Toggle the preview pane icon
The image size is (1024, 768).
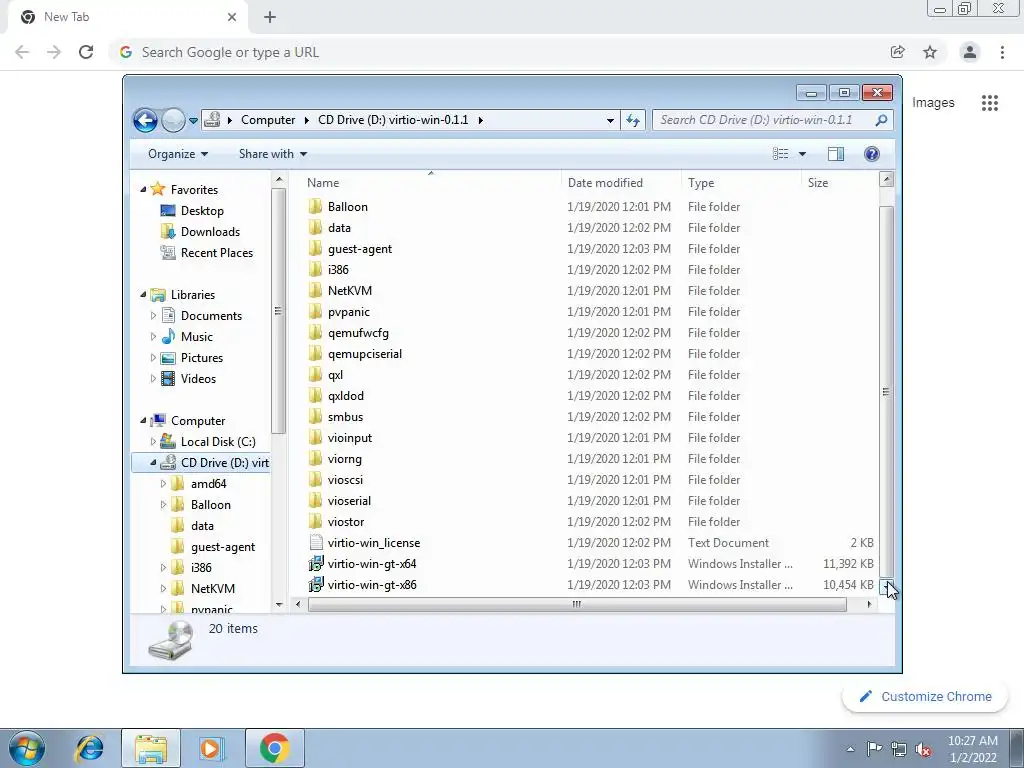835,154
